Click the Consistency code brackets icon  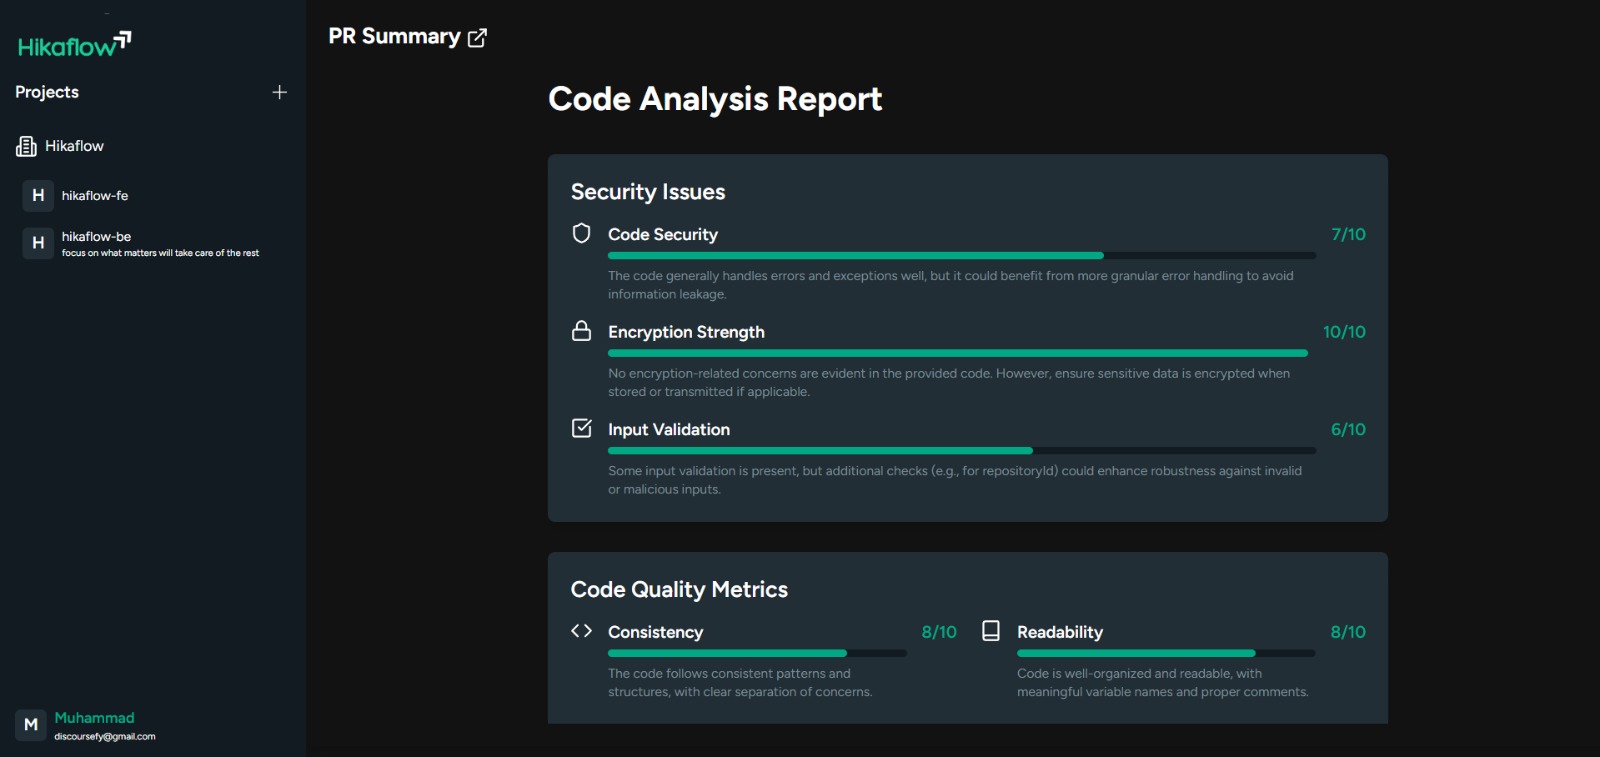(x=581, y=631)
